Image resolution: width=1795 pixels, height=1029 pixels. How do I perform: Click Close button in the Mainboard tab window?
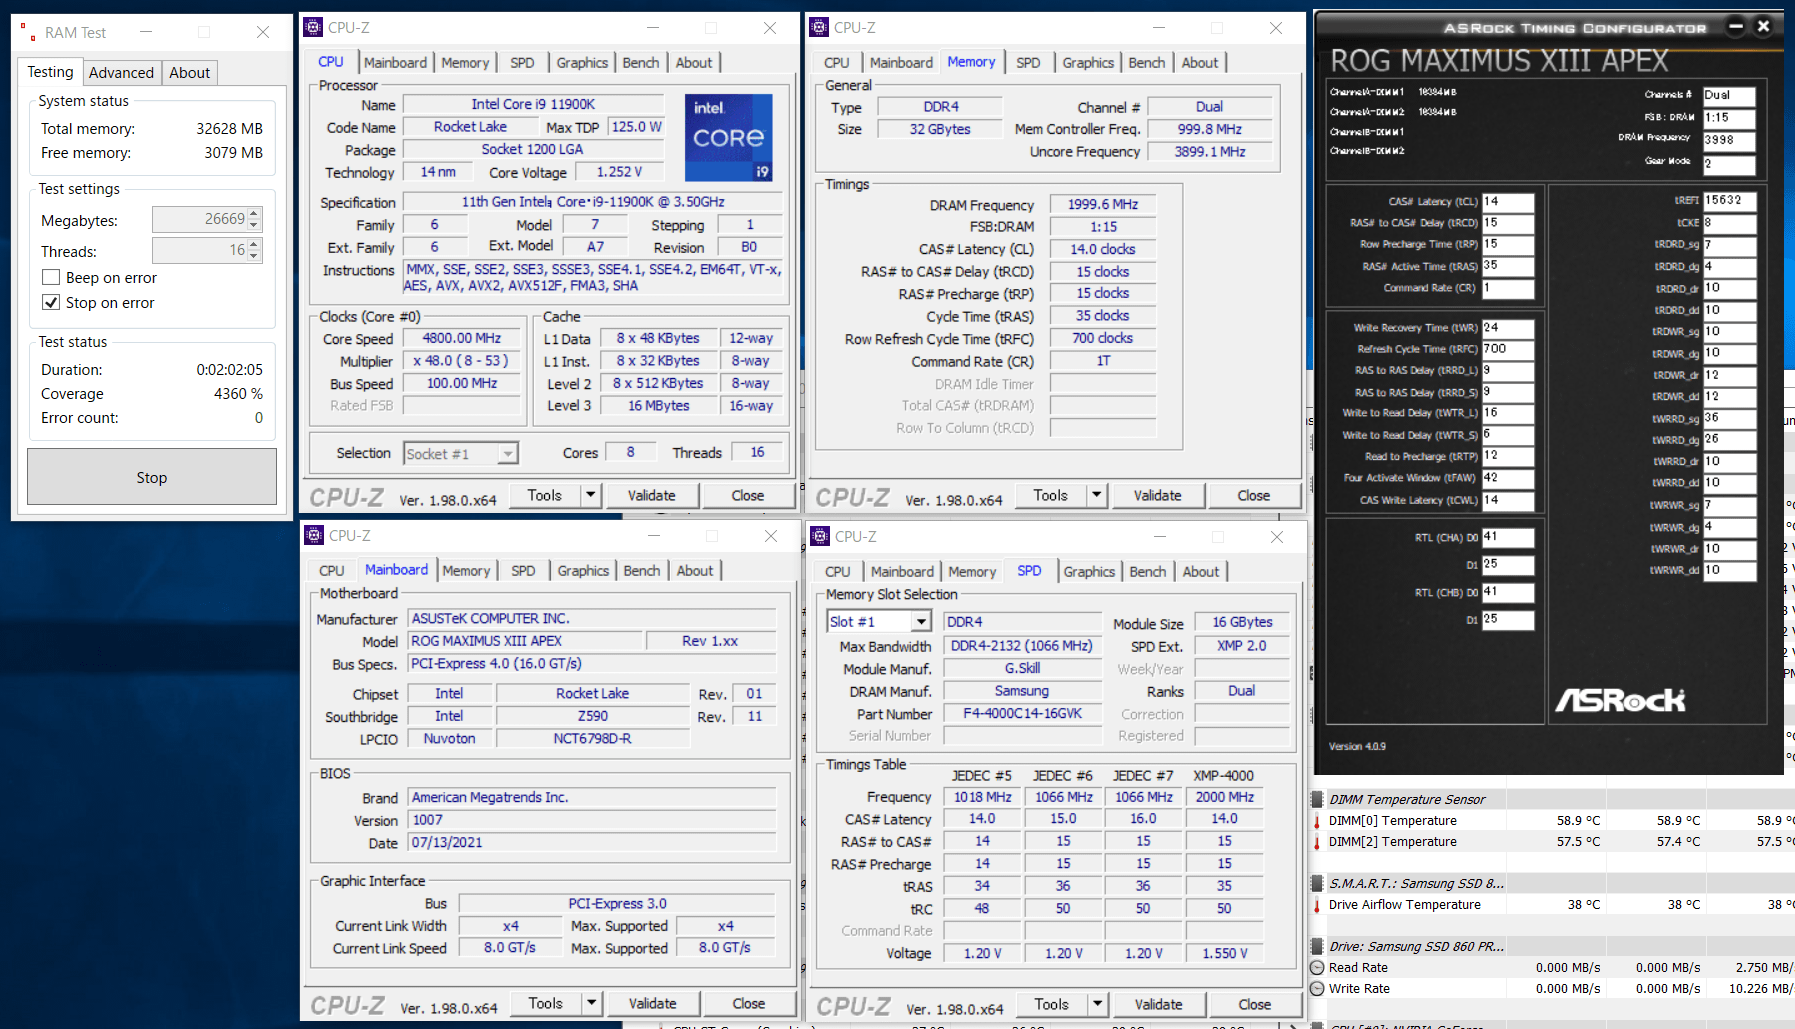pos(748,1003)
